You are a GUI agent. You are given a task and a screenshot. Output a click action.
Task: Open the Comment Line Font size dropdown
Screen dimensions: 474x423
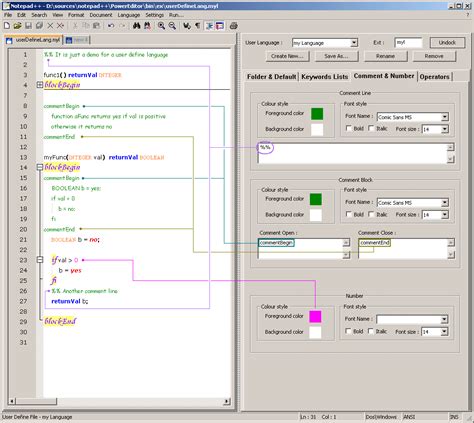(x=445, y=129)
